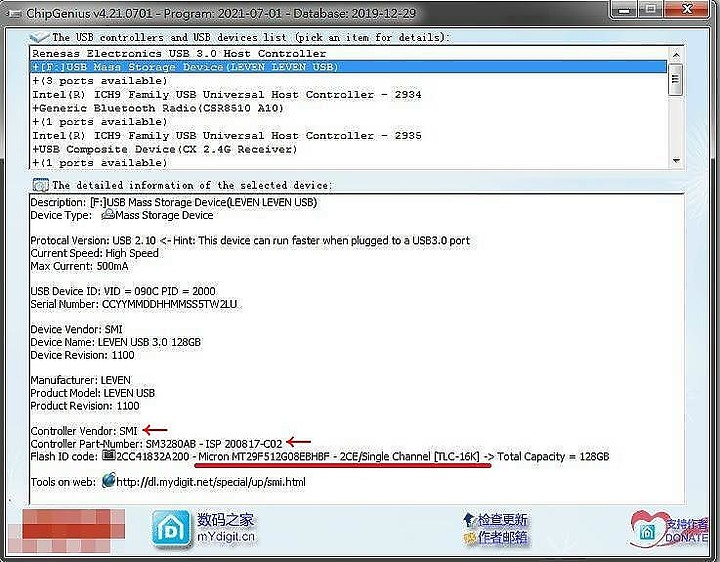Click the Manufacturer: LEVEN text
The width and height of the screenshot is (720, 562).
point(81,380)
